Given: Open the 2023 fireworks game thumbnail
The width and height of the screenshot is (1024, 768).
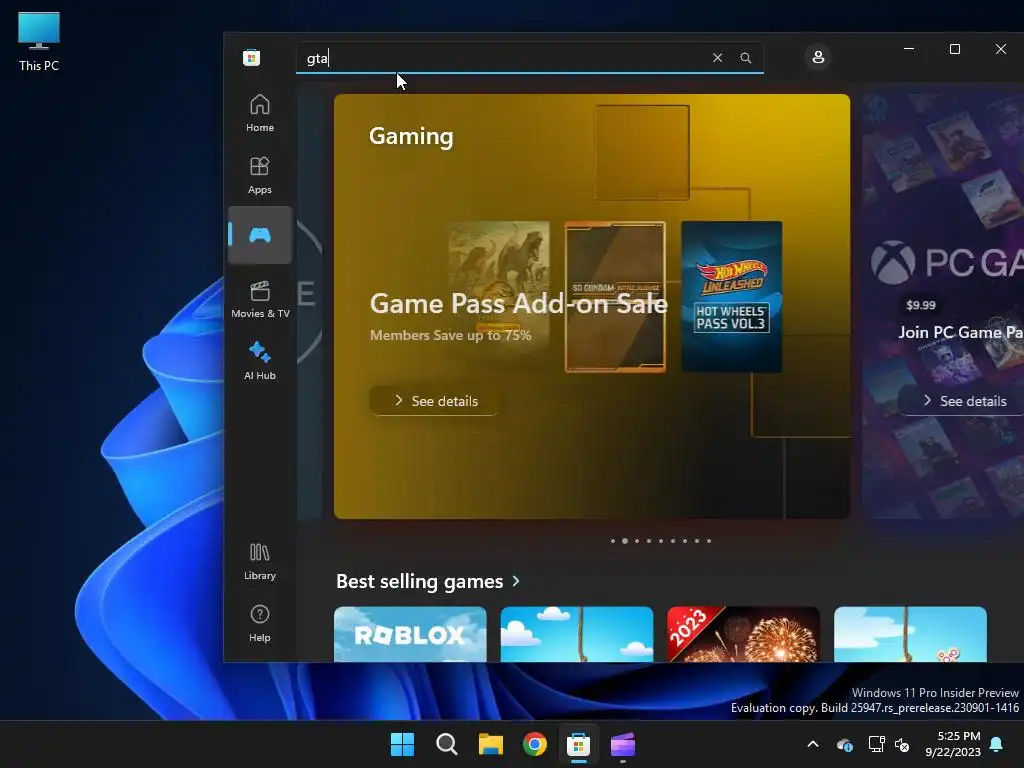Looking at the screenshot, I should pyautogui.click(x=743, y=634).
